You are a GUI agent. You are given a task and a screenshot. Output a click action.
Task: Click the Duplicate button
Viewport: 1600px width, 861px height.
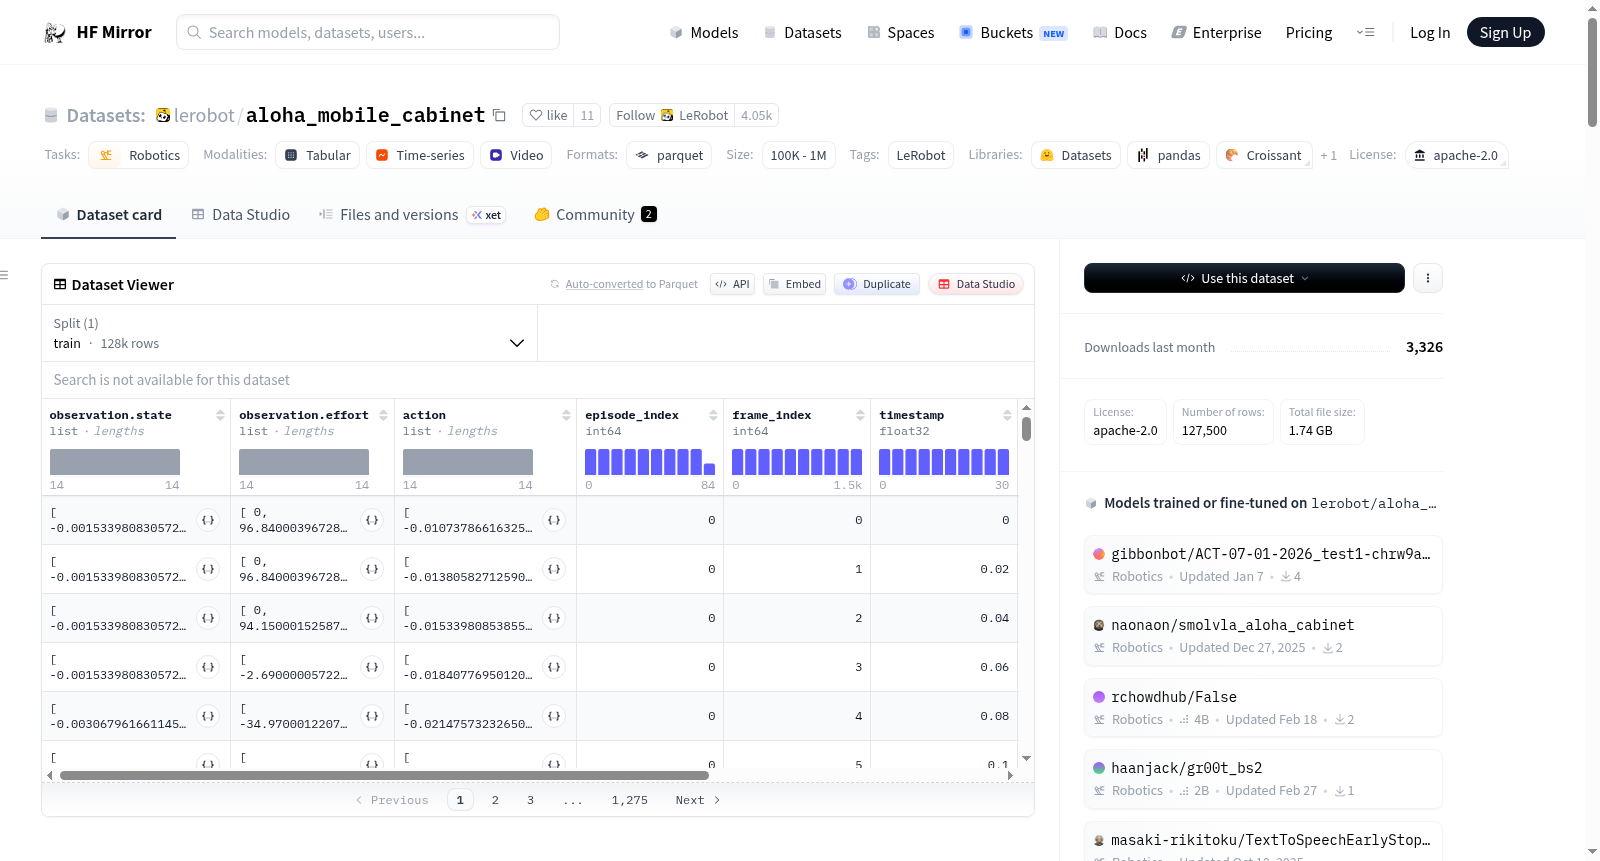point(877,284)
